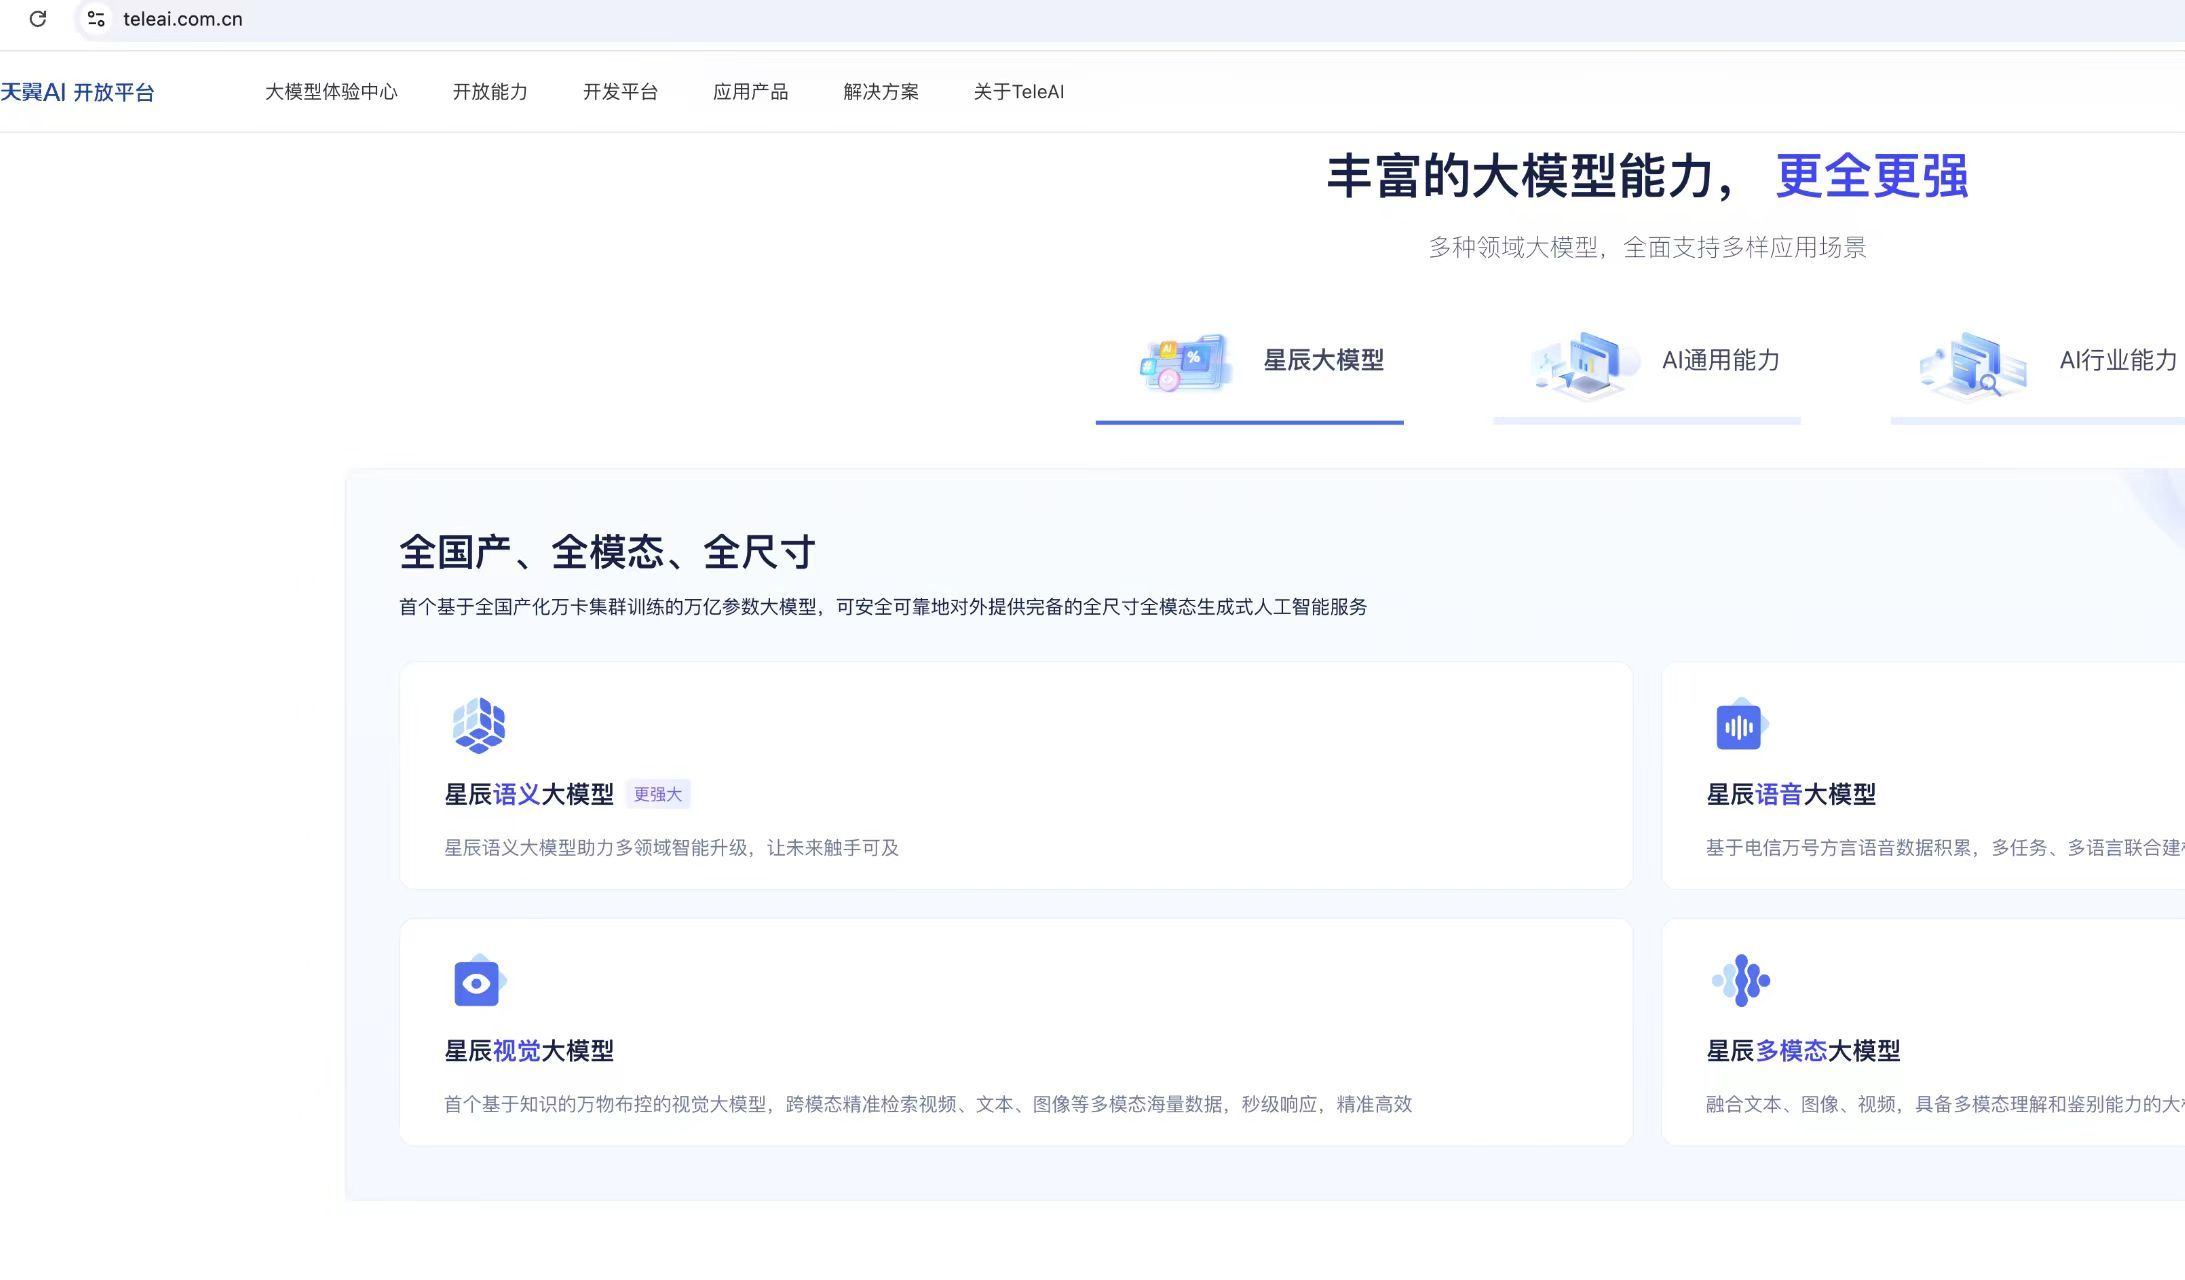Click subtitle 多种领域大模型，全面支持多样应用场景
This screenshot has width=2185, height=1280.
[1647, 247]
